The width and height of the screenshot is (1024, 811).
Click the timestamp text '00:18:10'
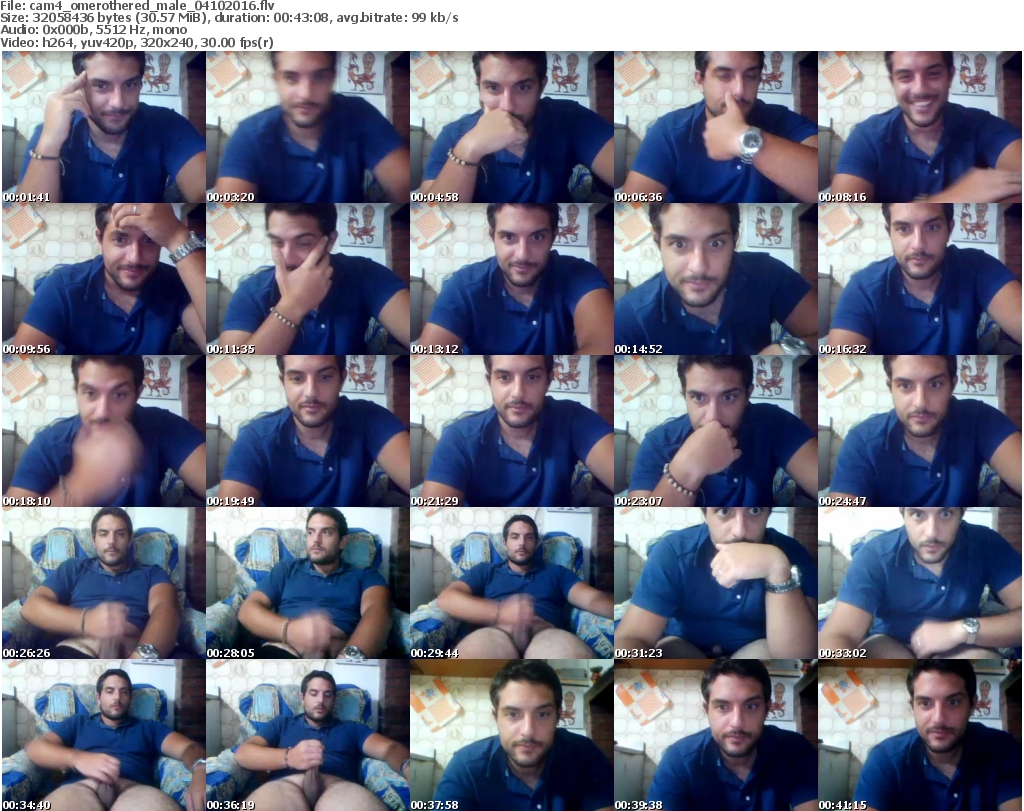pos(27,501)
